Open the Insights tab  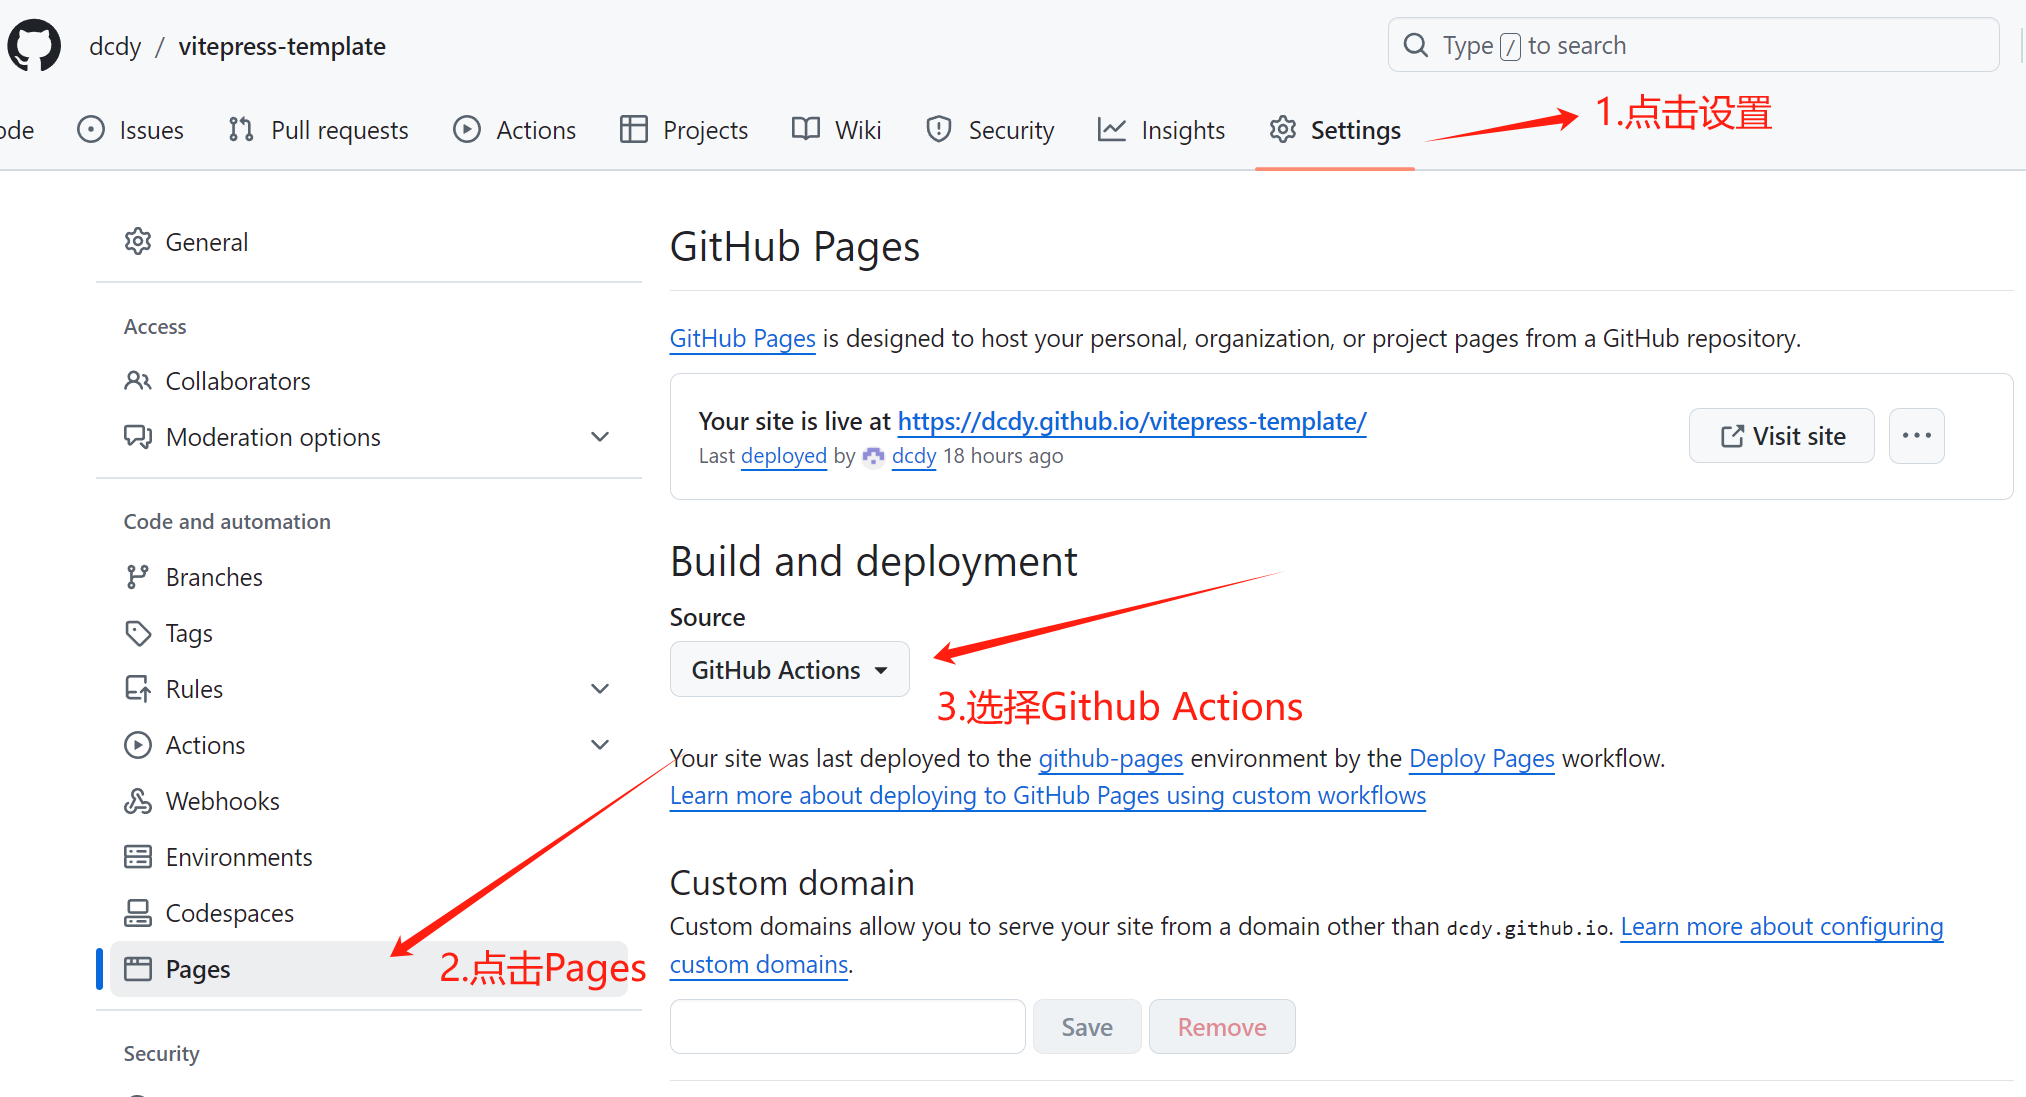(x=1161, y=130)
